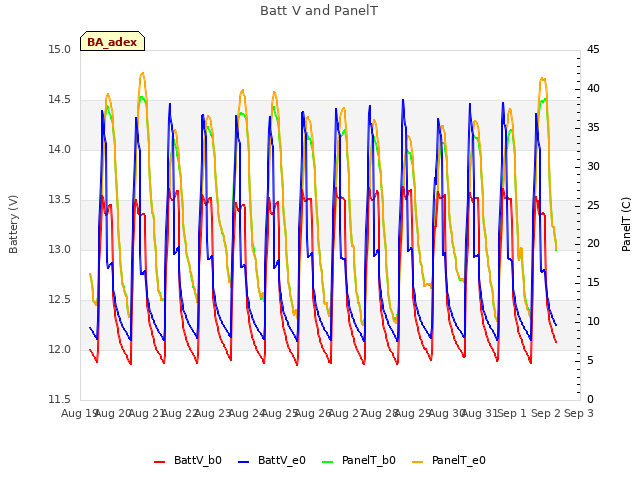Click the highest blue BattV_e0 spike near Aug 29

click(403, 100)
